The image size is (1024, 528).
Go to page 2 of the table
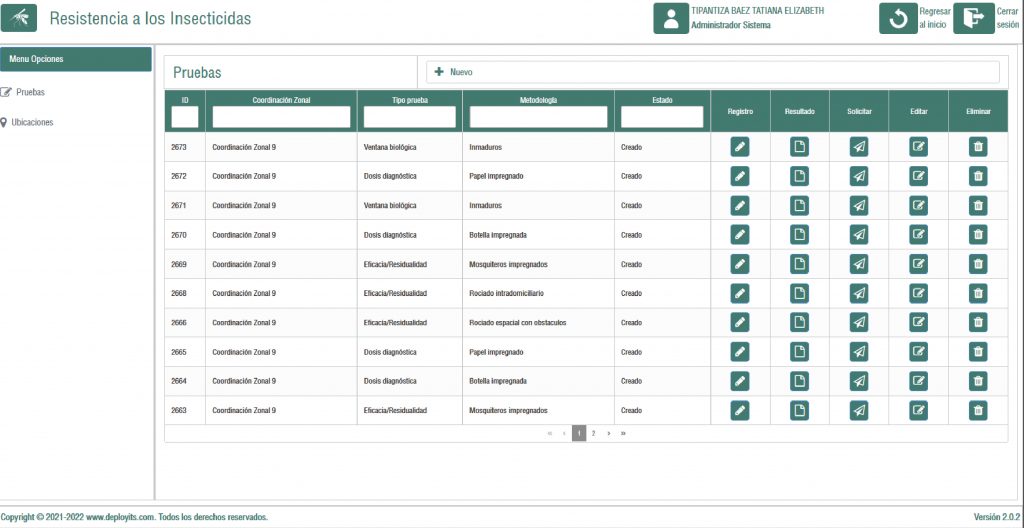click(x=593, y=434)
